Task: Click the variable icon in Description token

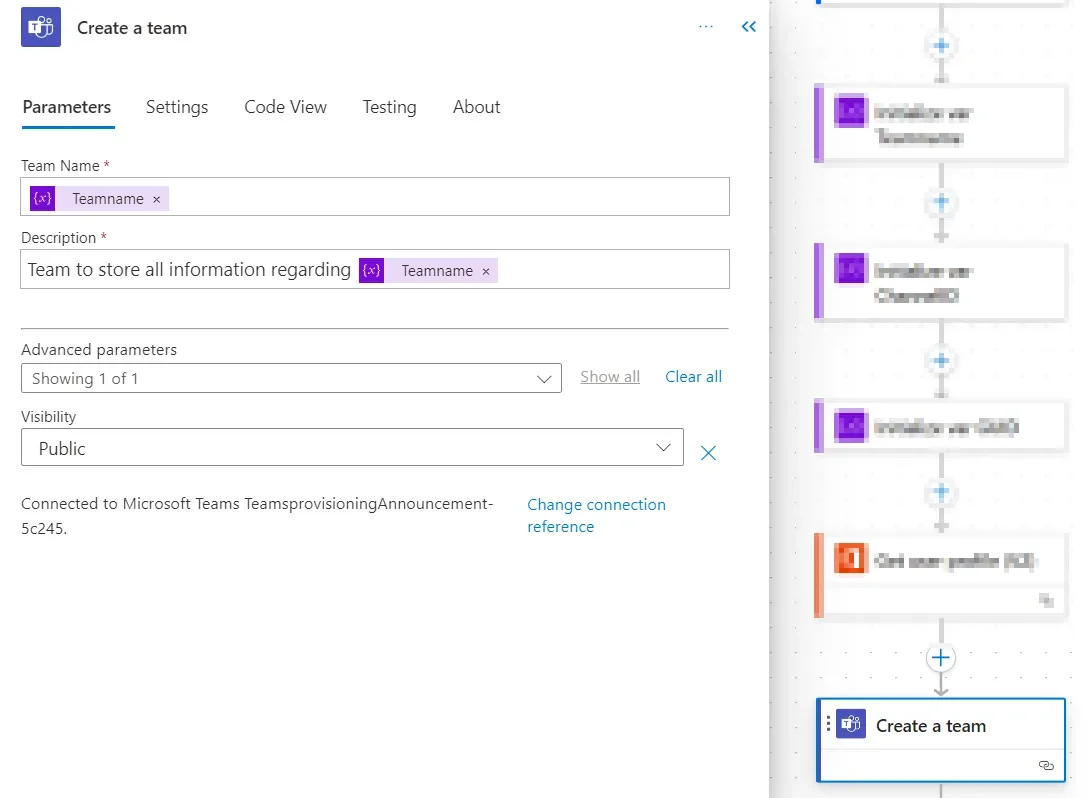Action: click(x=371, y=270)
